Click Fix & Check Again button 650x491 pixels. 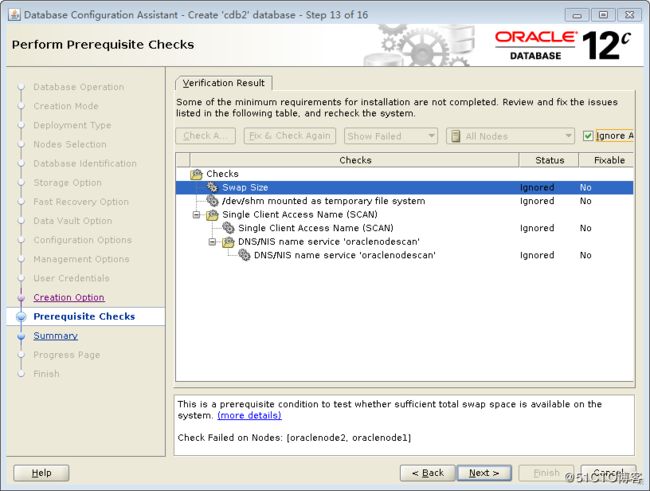click(x=290, y=136)
